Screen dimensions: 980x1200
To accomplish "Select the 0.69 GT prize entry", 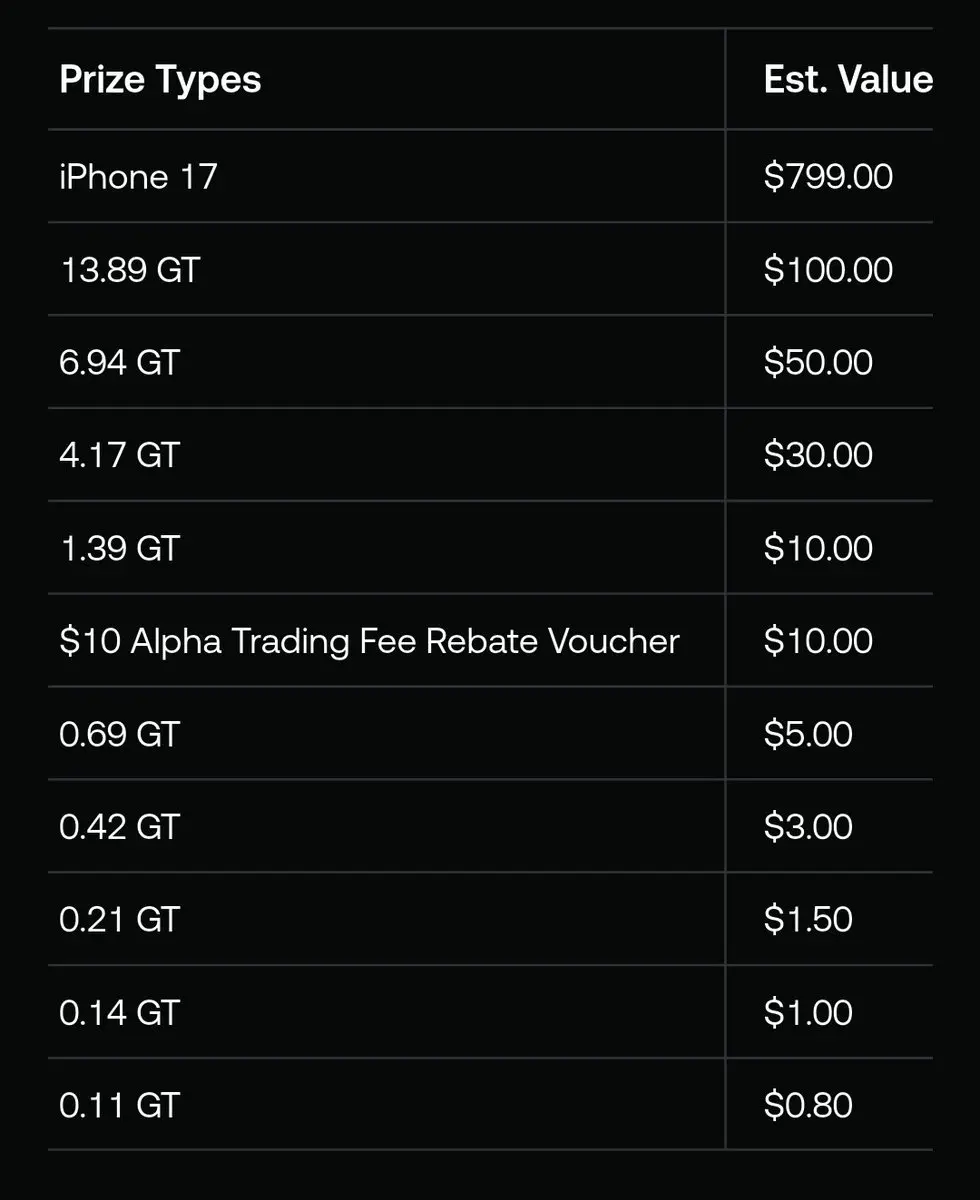I will 119,734.
